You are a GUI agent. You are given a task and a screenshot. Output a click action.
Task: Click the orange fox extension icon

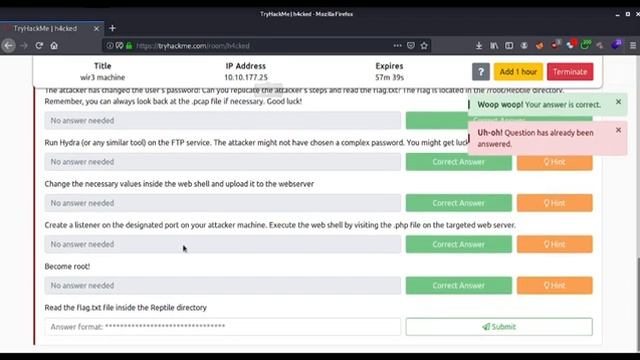coord(540,46)
